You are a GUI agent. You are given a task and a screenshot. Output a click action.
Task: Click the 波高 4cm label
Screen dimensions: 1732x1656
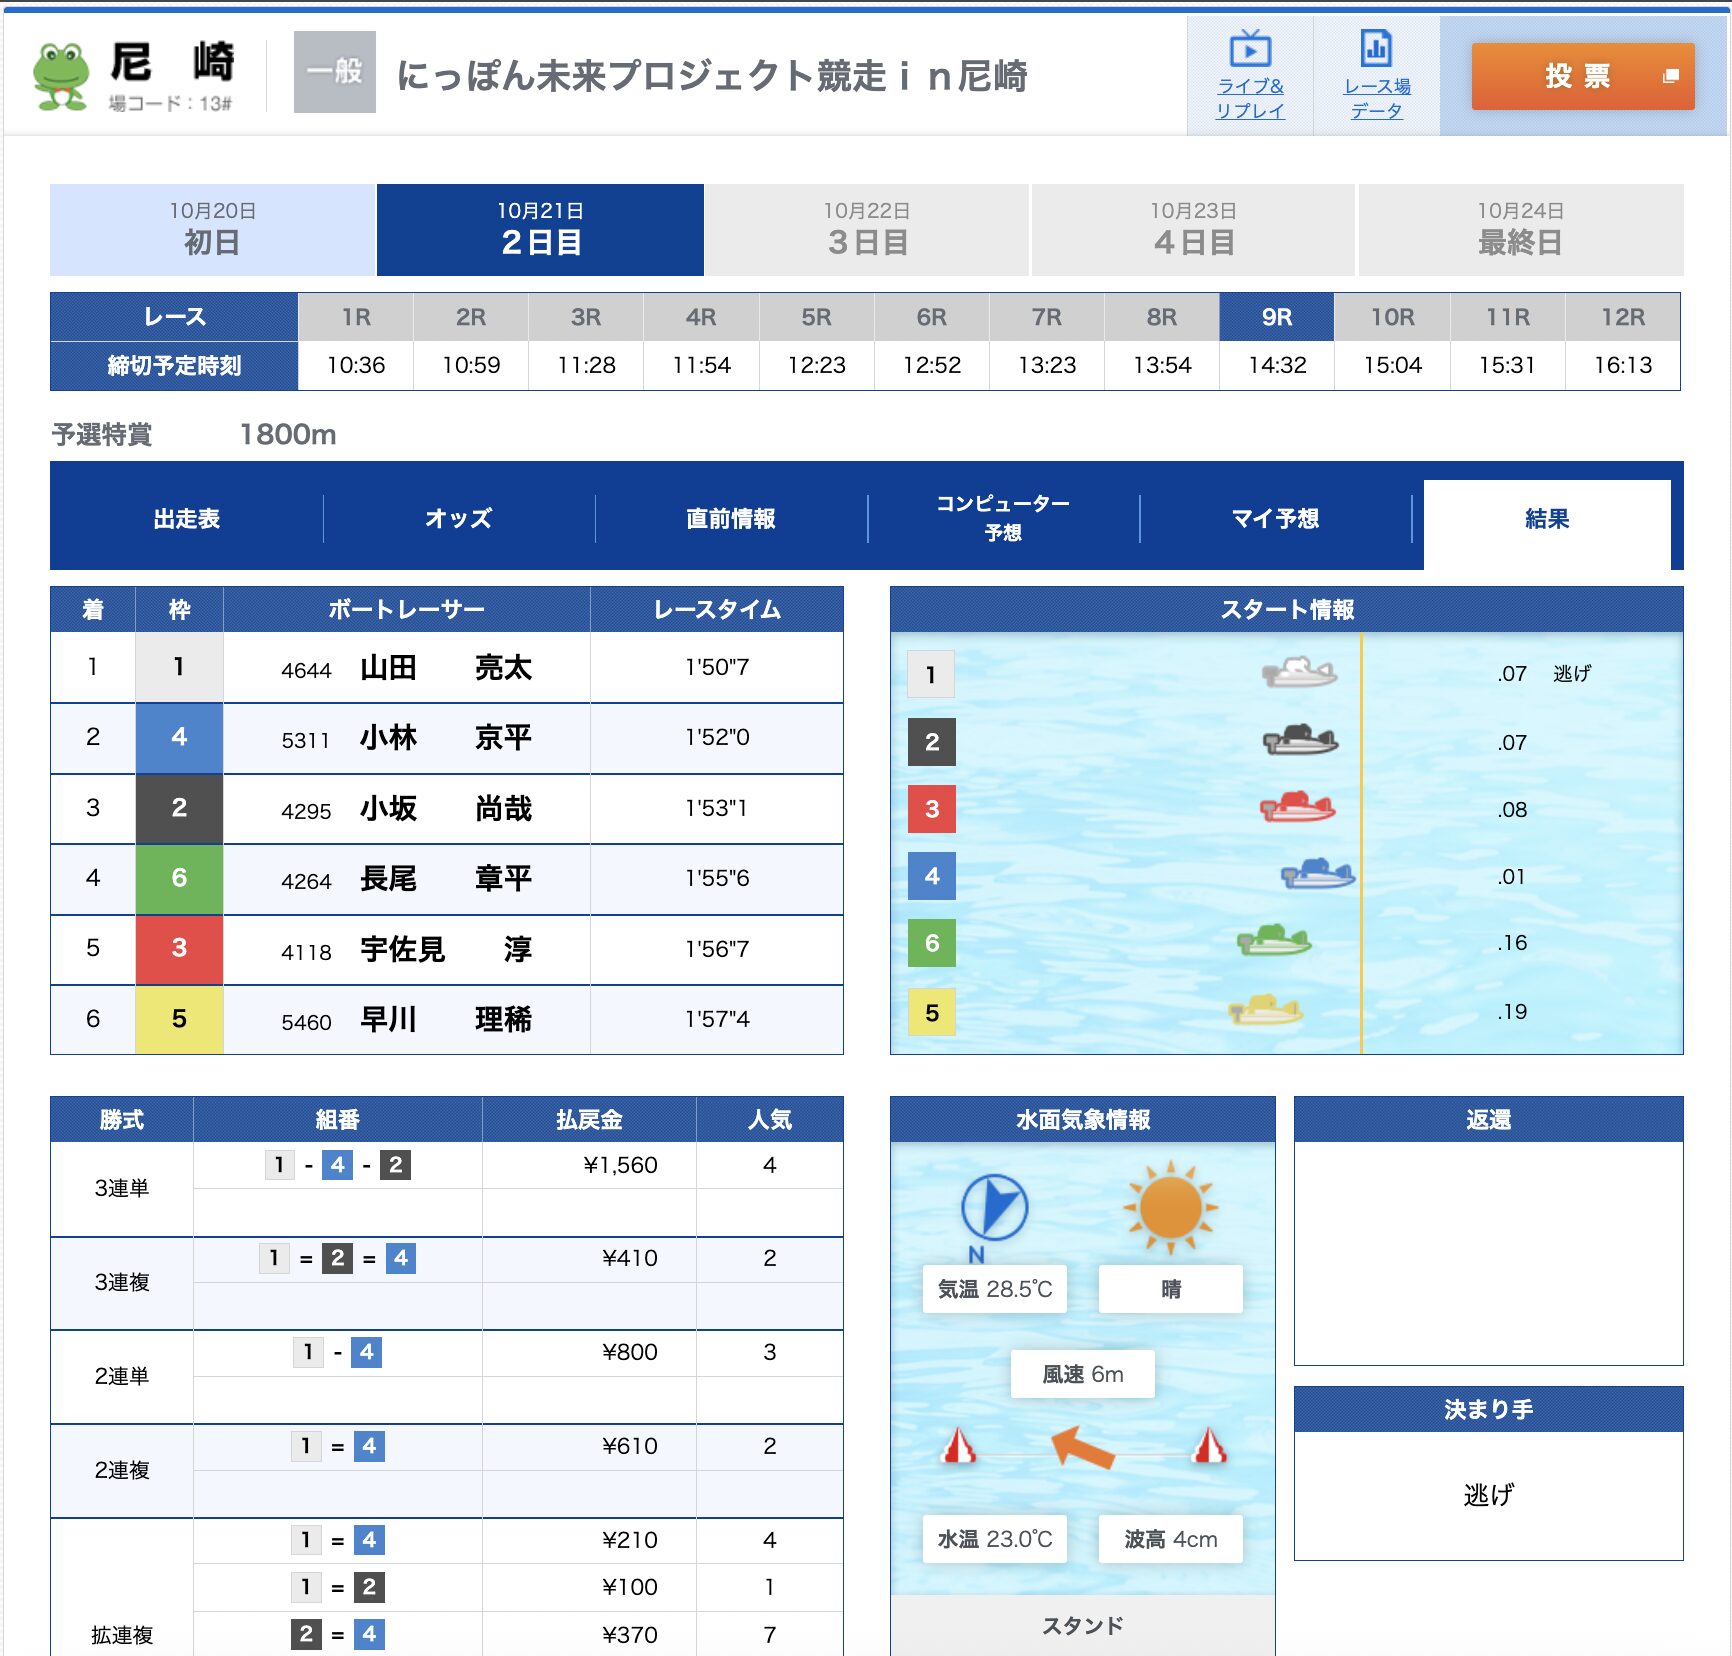point(1171,1539)
